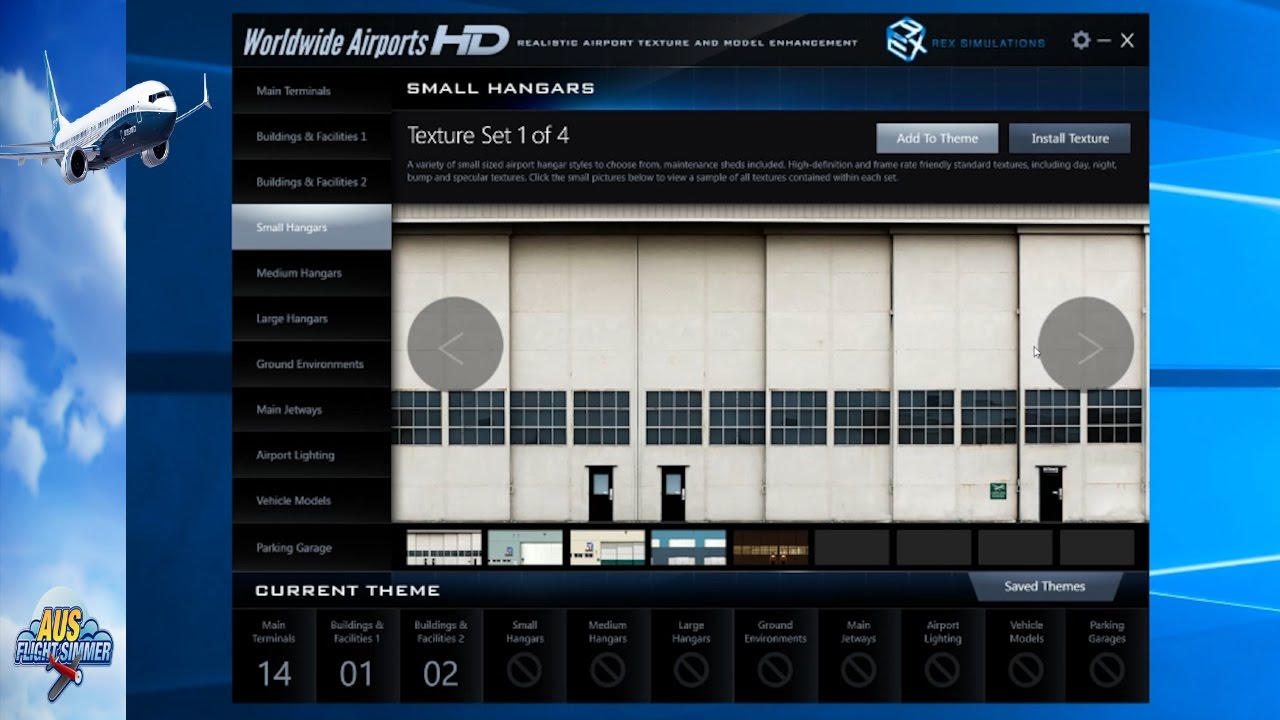
Task: Select third hangar texture thumbnail
Action: [607, 548]
